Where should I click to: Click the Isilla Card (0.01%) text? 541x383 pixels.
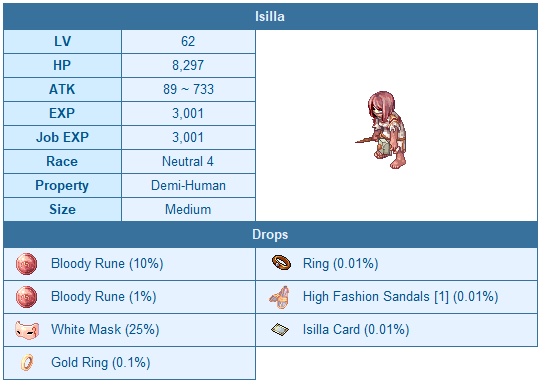tap(356, 330)
